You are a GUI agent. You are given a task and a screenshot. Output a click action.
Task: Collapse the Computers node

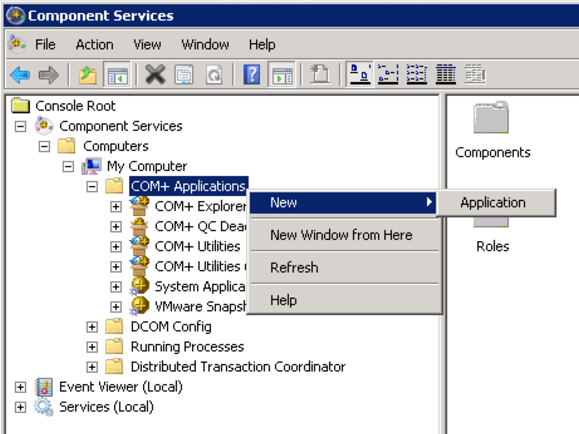tap(44, 147)
